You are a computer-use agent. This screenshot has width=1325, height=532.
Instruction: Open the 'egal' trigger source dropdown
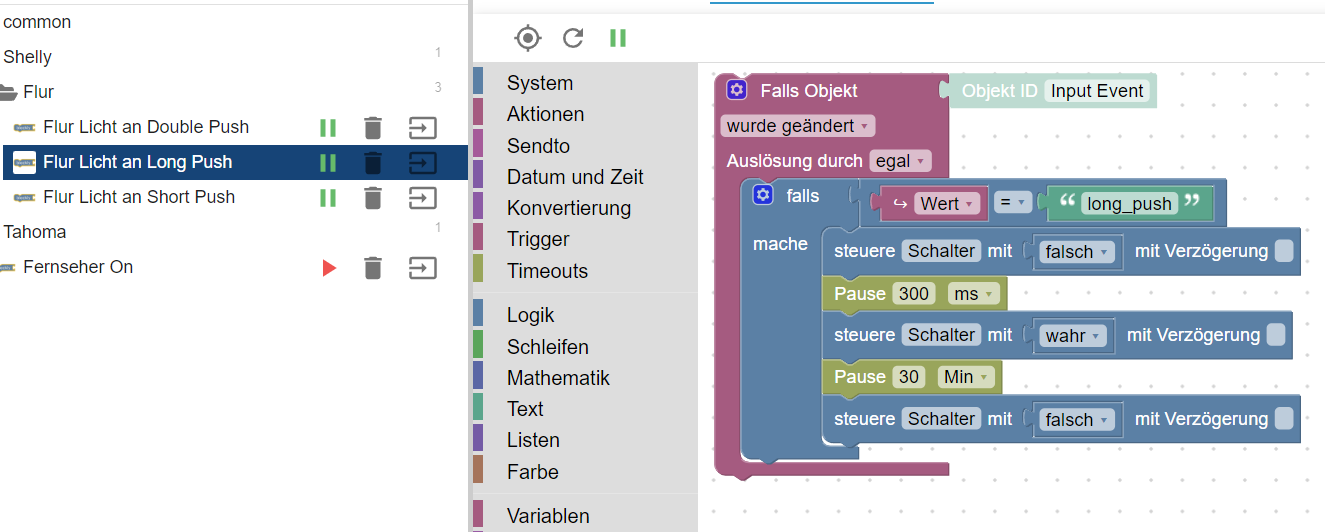click(900, 161)
